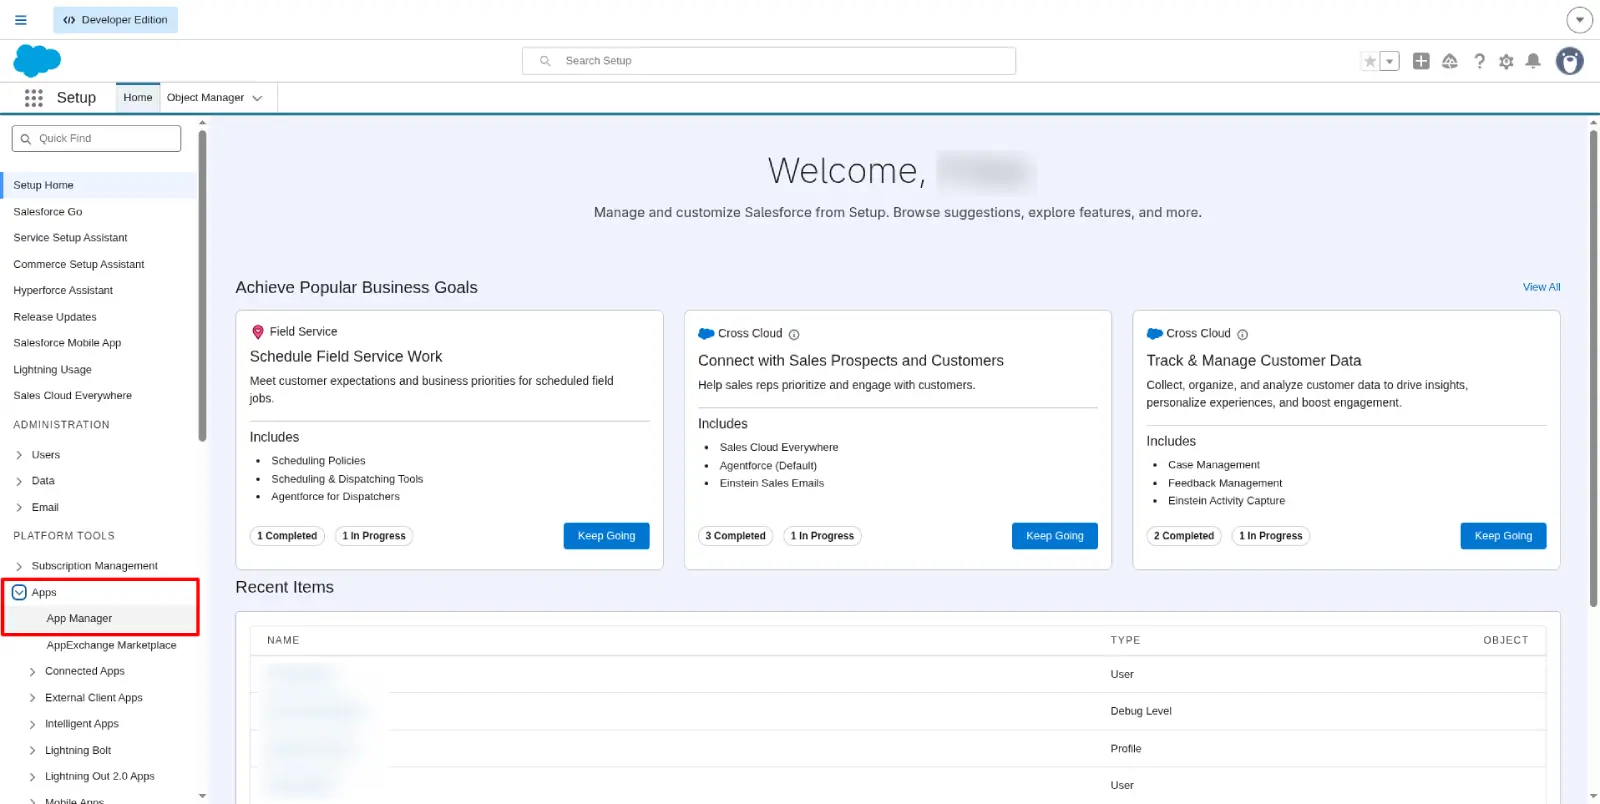Expand the Email section
Viewport: 1600px width, 804px height.
click(x=19, y=508)
